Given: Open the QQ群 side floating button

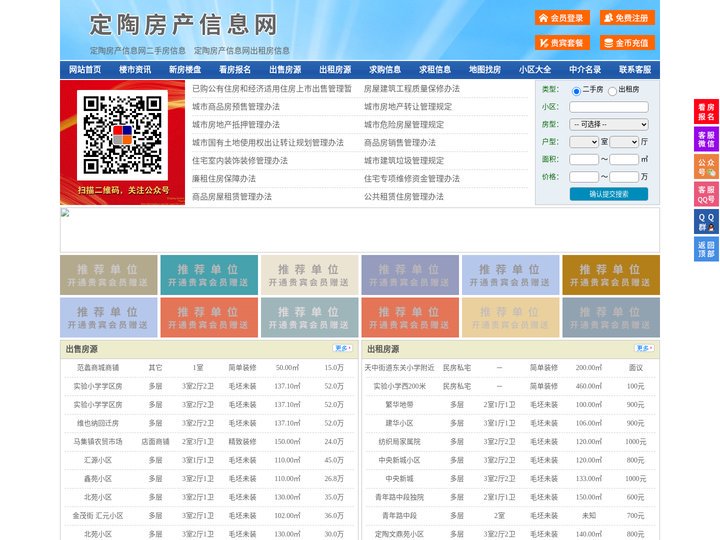Looking at the screenshot, I should (x=706, y=222).
